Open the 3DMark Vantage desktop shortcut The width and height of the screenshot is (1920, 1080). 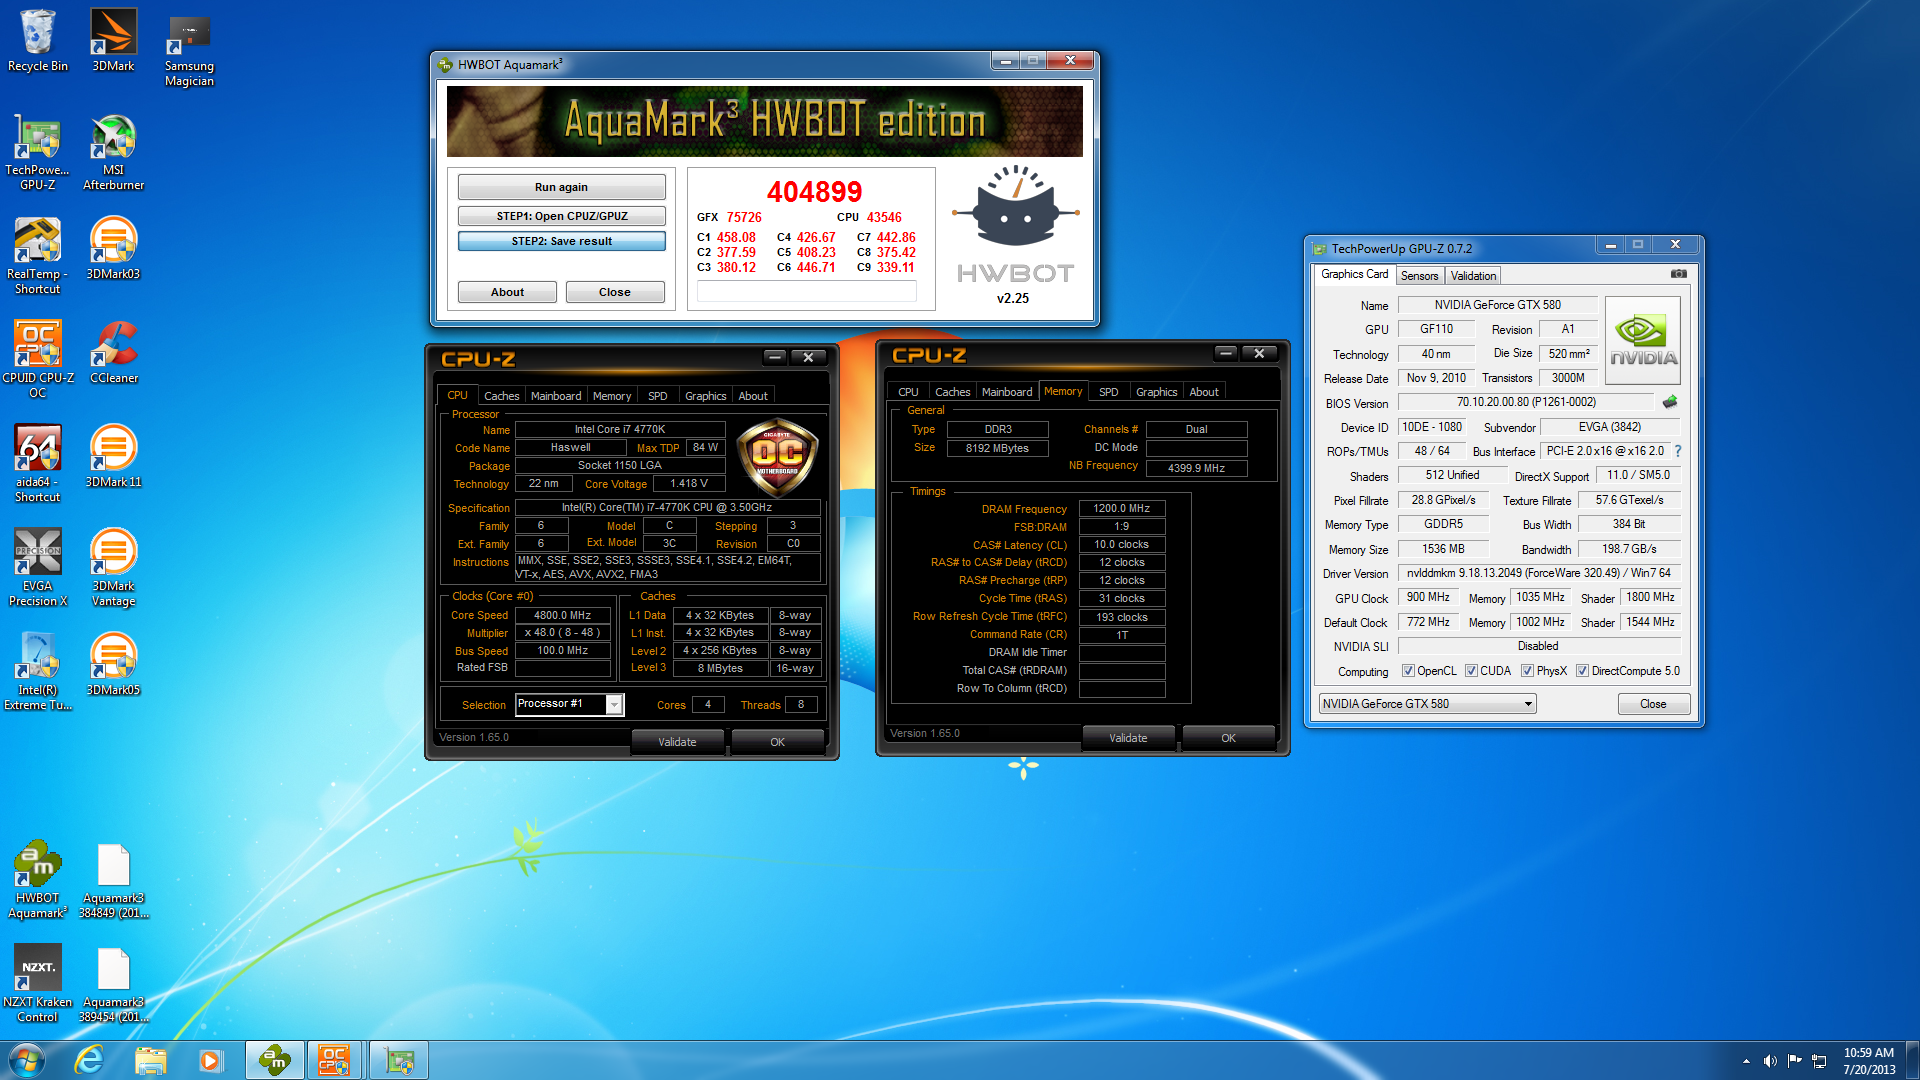[113, 568]
